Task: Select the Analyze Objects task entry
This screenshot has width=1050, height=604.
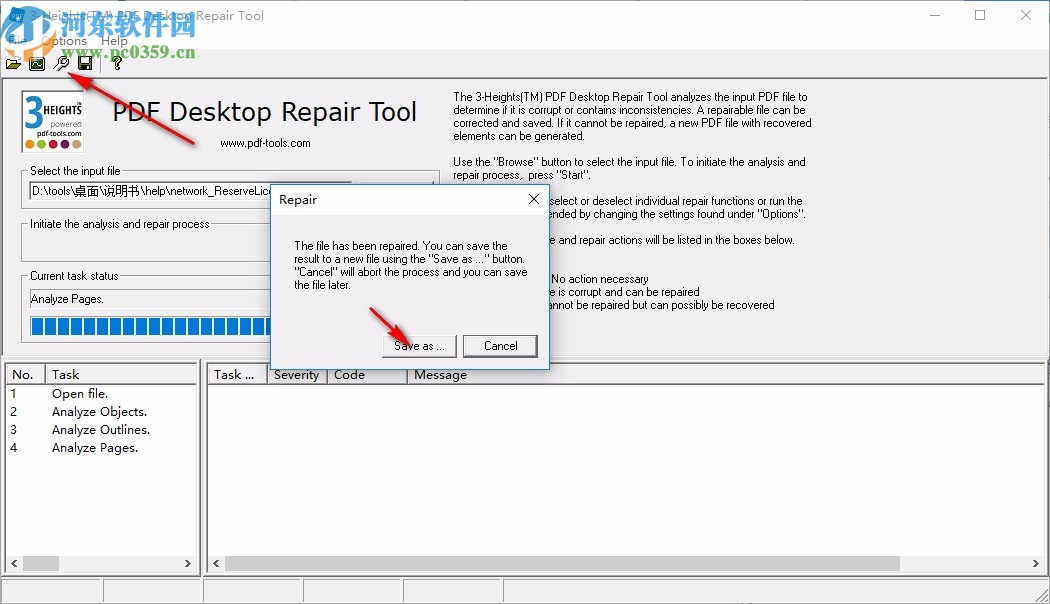Action: (98, 411)
